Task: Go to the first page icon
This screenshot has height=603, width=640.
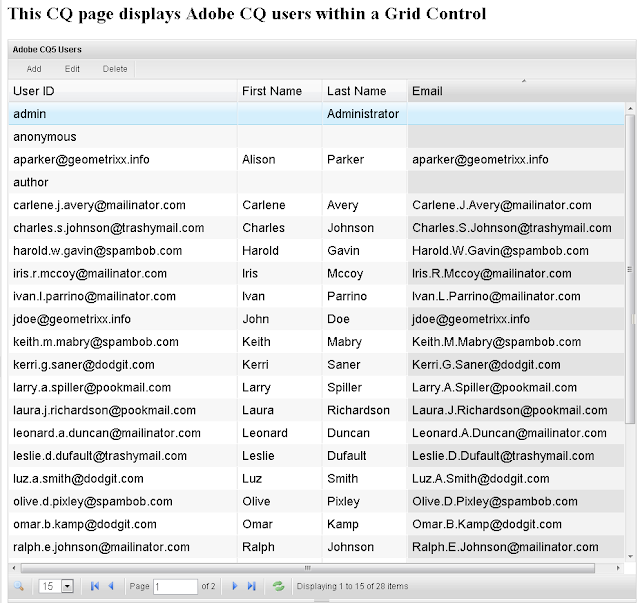Action: tap(95, 586)
